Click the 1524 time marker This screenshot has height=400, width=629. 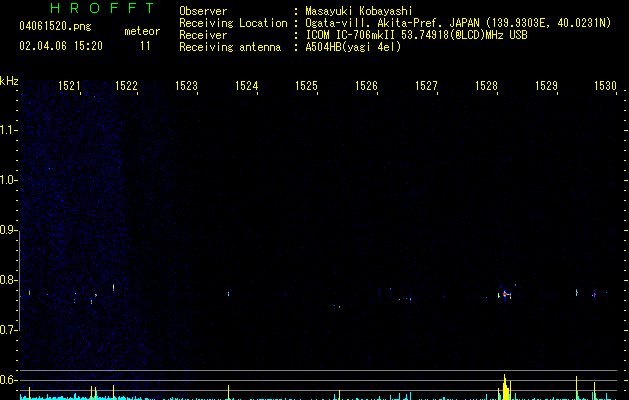[246, 86]
